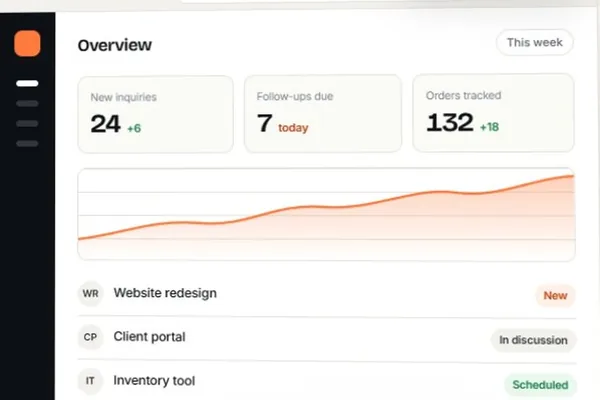Click the +18 change value
Image resolution: width=600 pixels, height=400 pixels.
click(x=489, y=127)
